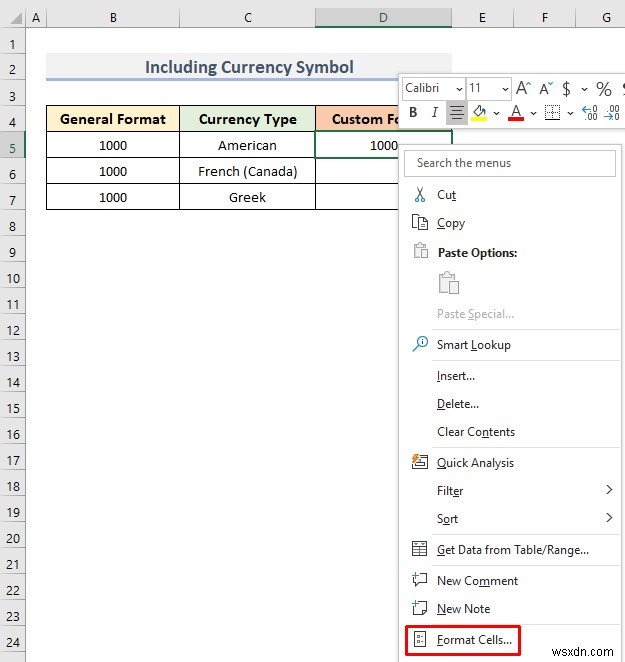Screen dimensions: 625x662
Task: Apply yellow fill color bucket
Action: point(479,113)
